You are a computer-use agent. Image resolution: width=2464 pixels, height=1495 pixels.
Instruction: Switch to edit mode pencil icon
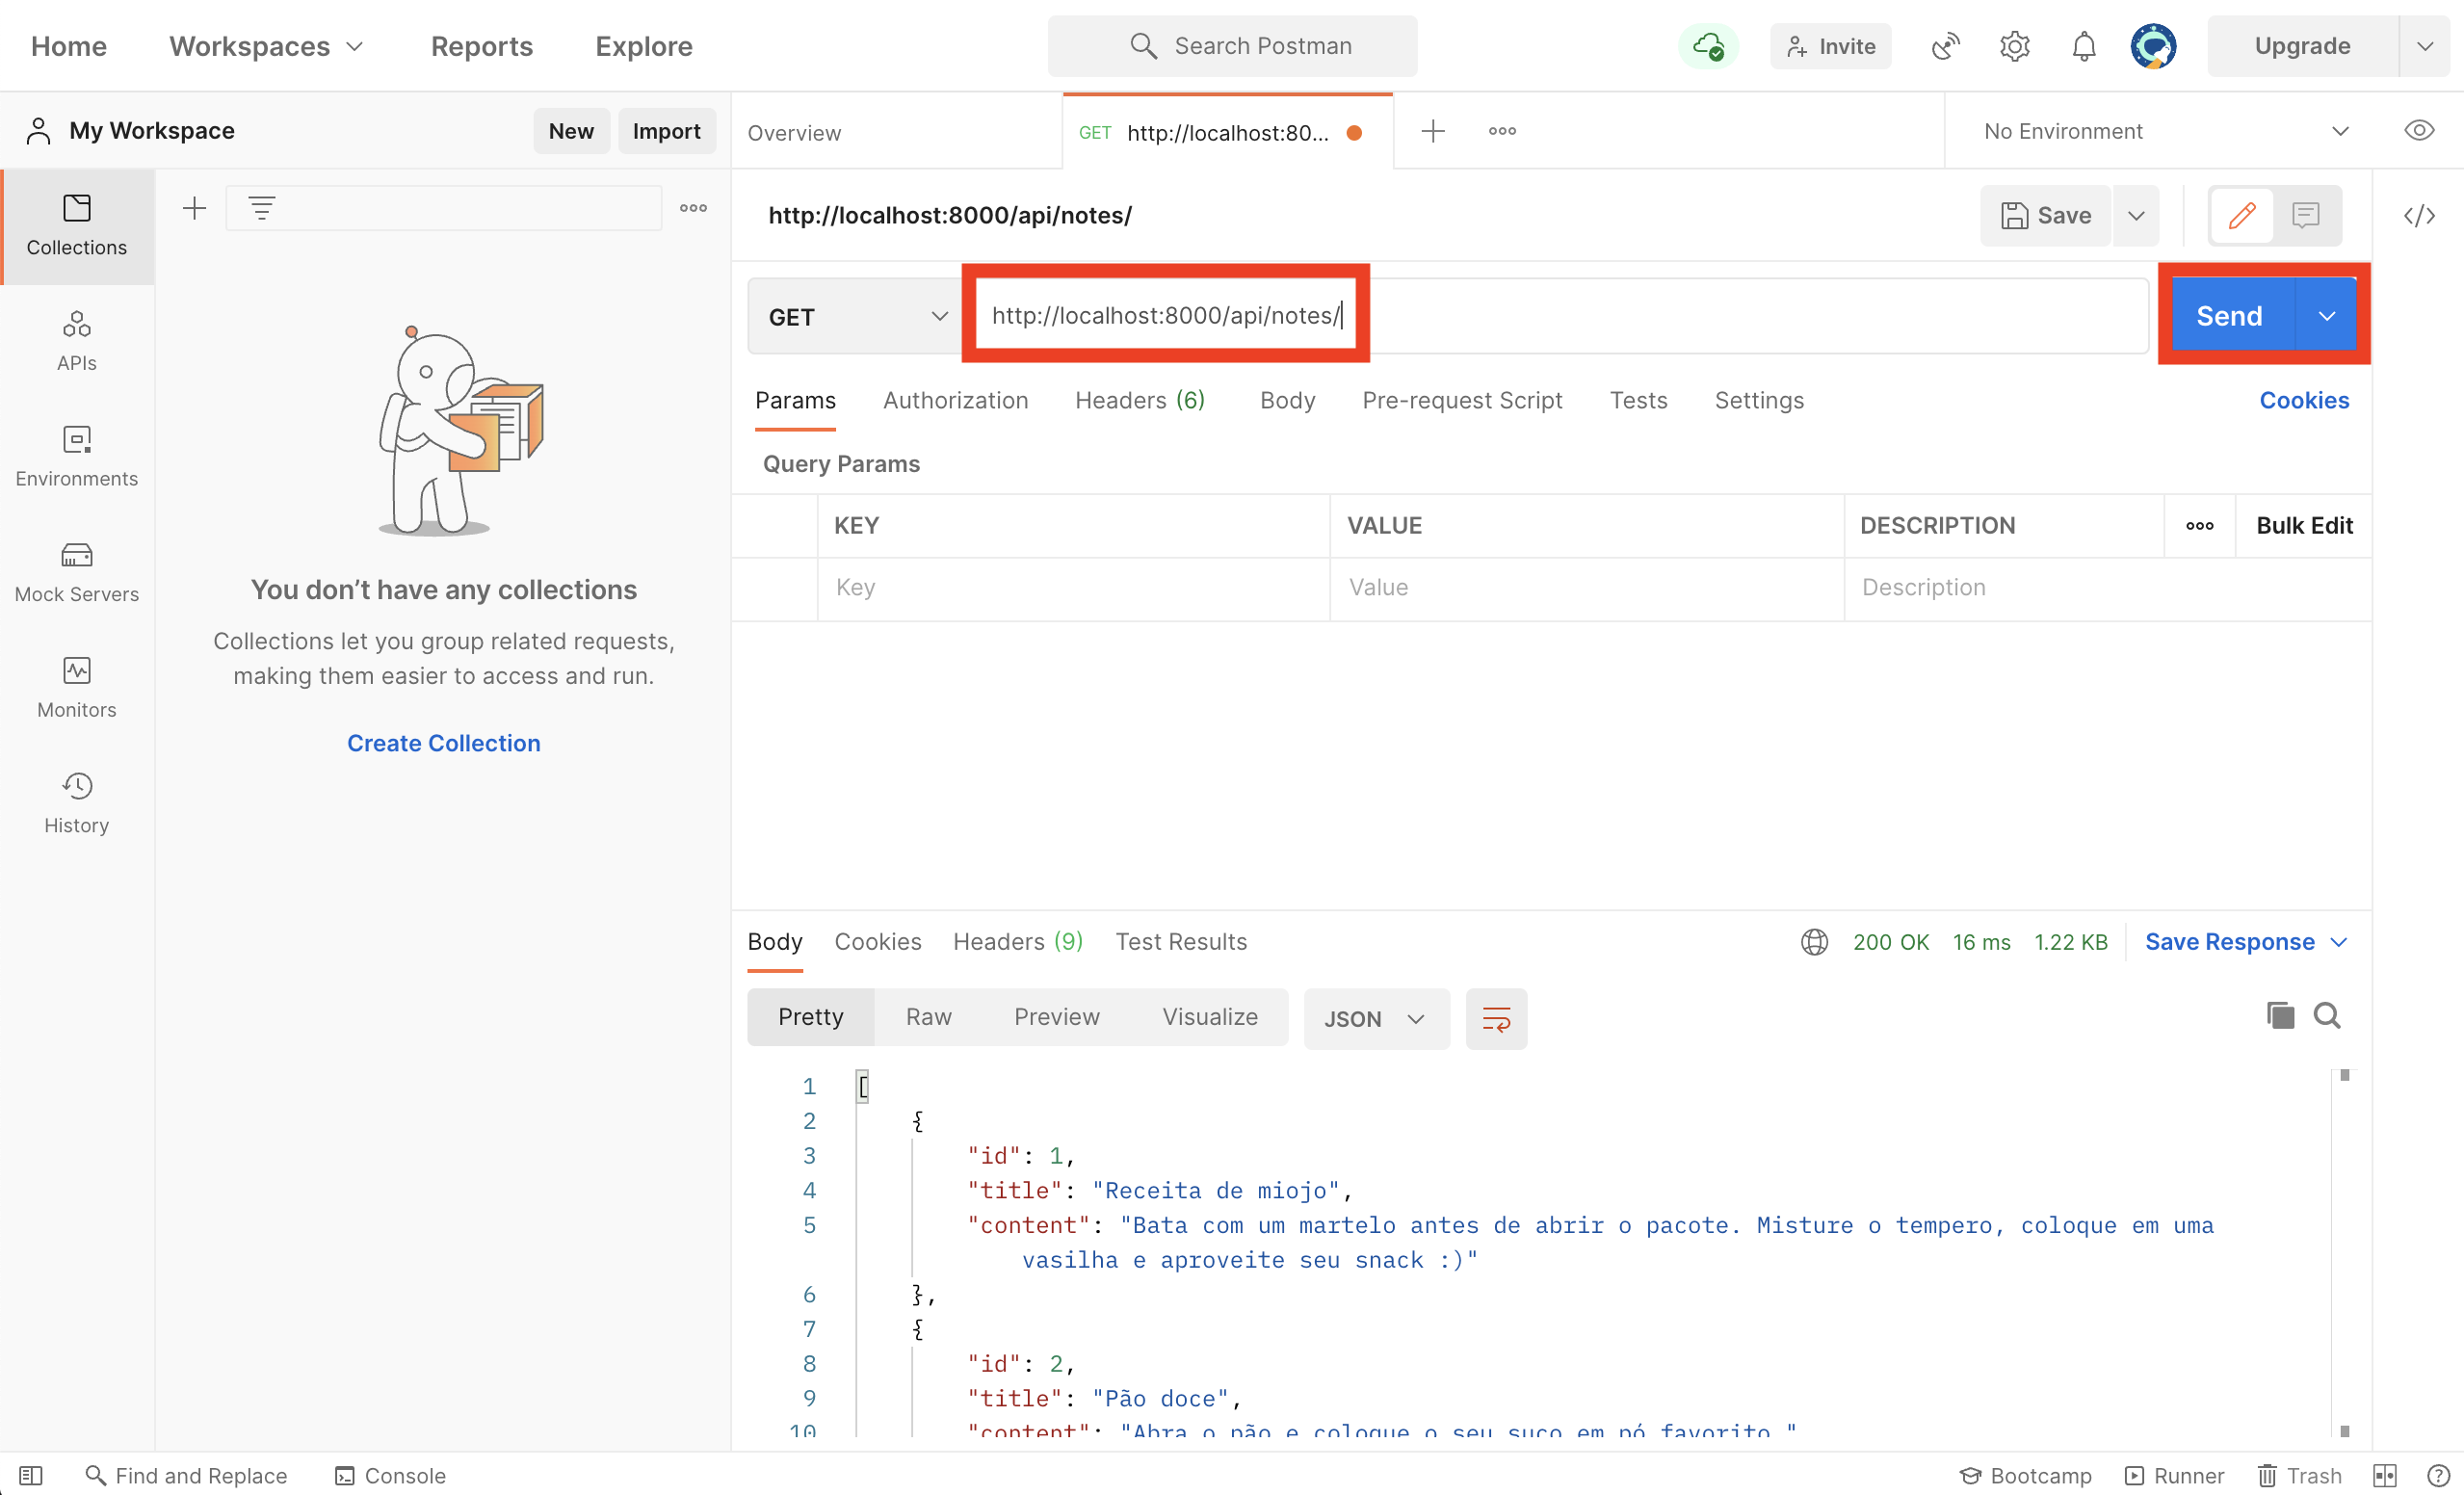(2241, 215)
